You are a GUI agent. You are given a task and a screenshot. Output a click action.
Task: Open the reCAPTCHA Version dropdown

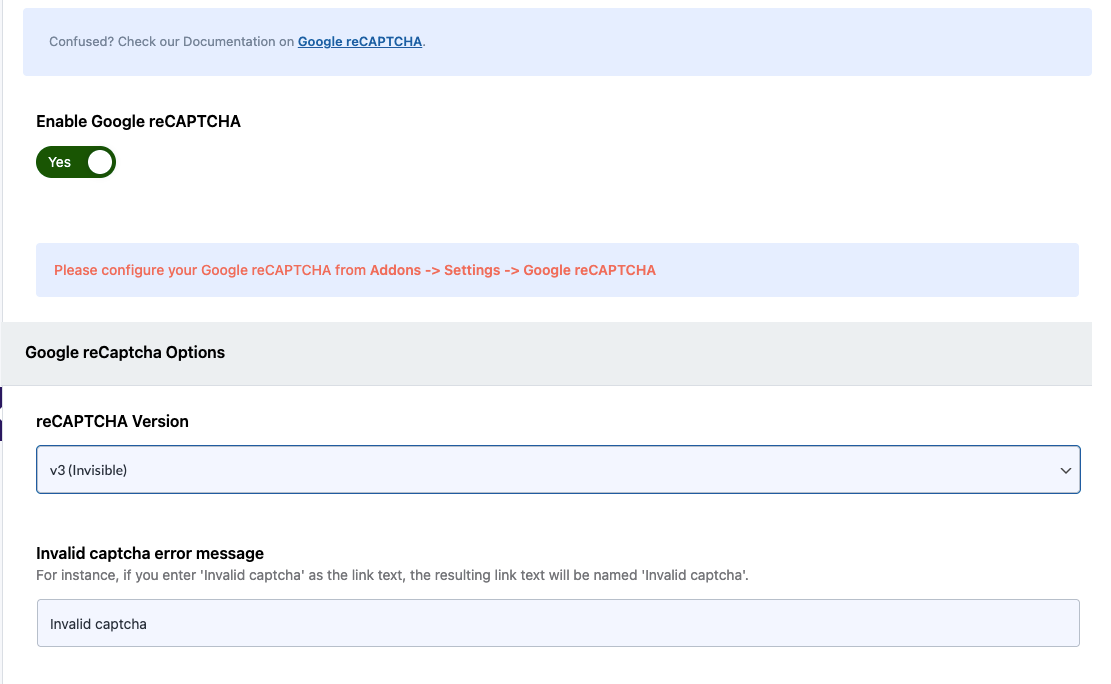click(x=558, y=470)
